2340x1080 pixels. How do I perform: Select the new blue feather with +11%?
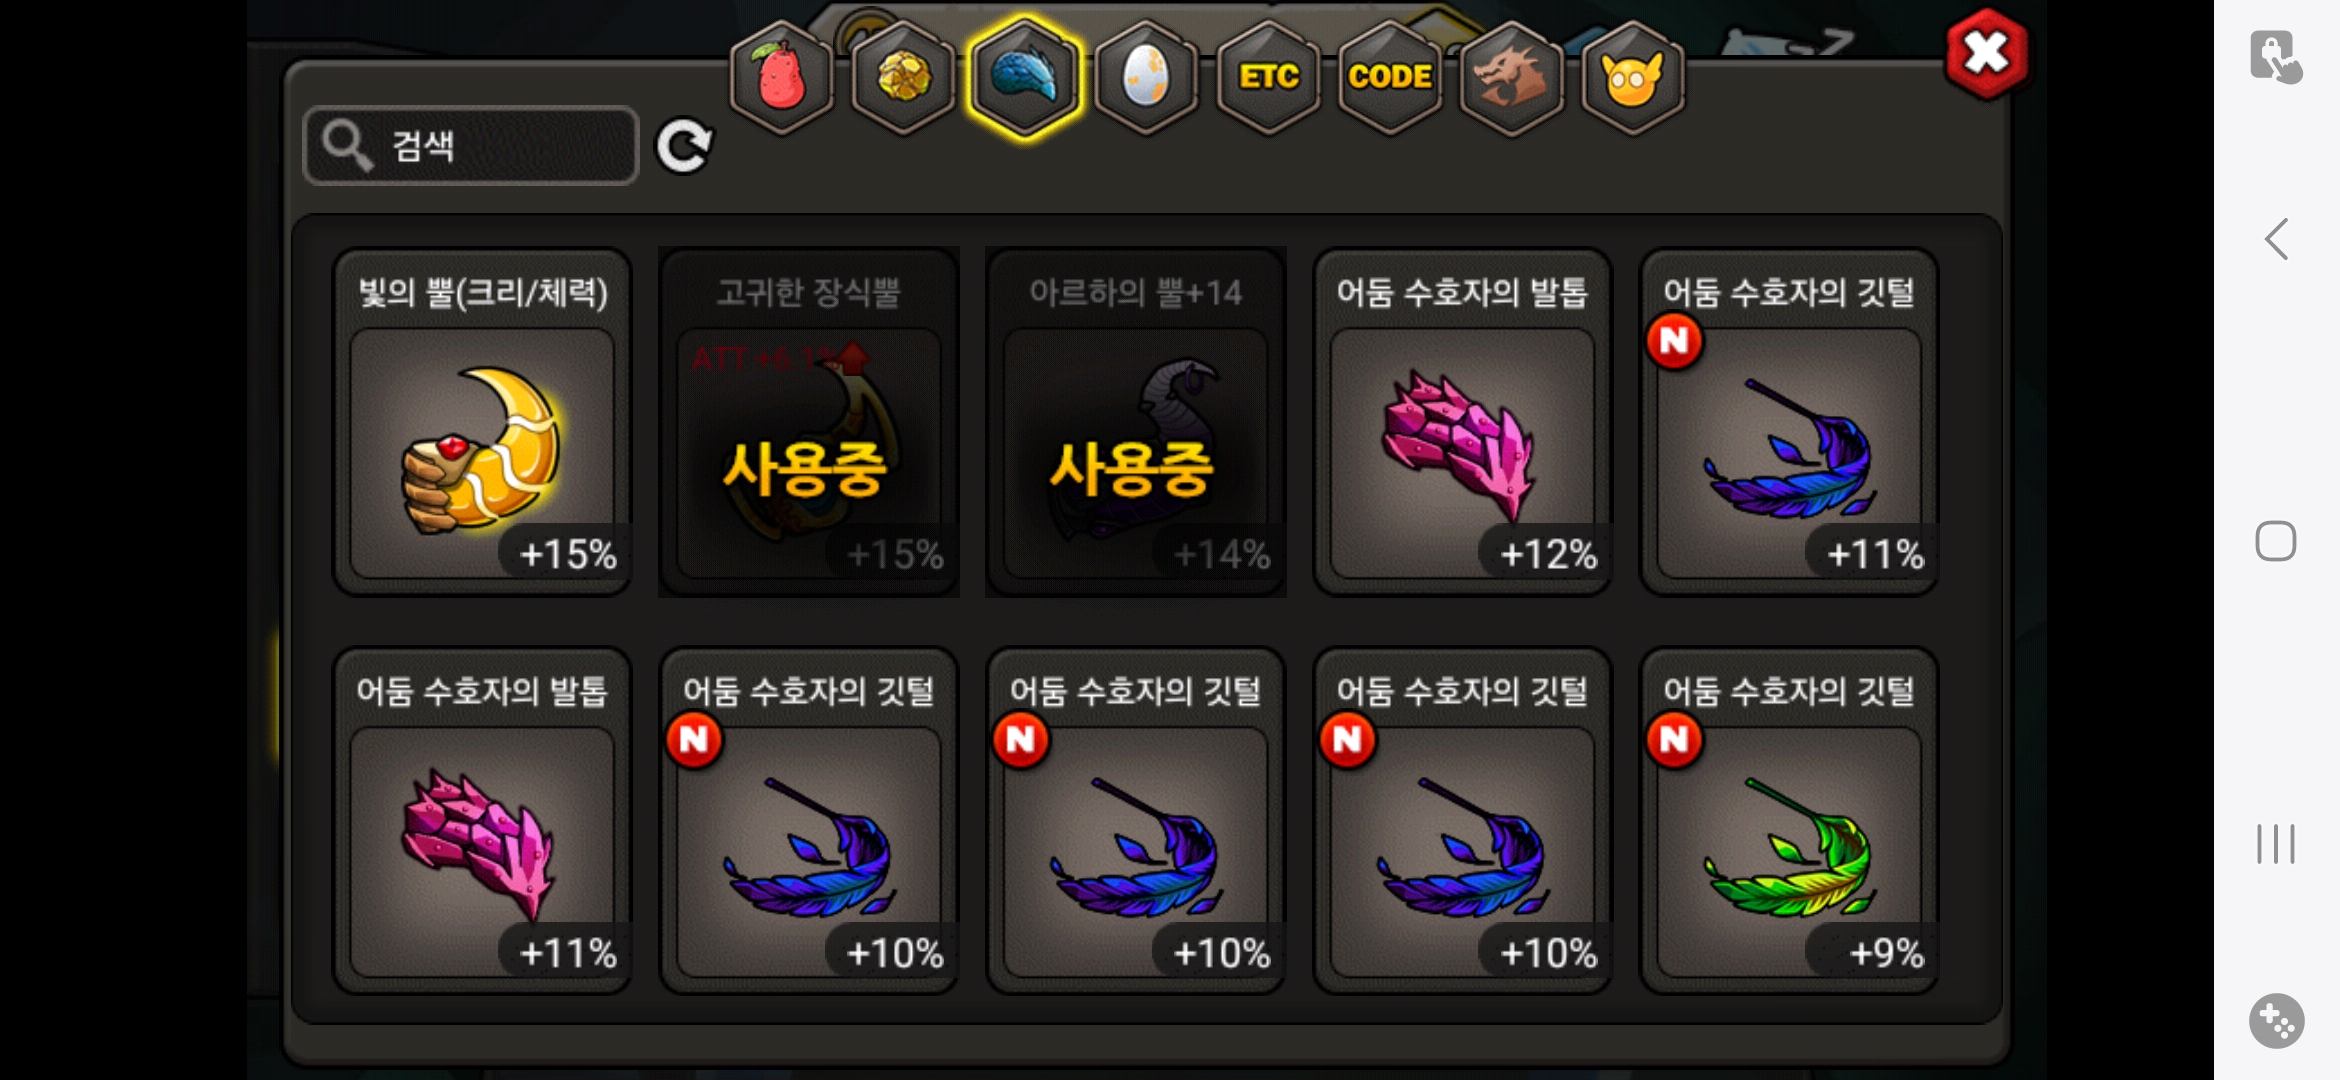point(1790,422)
